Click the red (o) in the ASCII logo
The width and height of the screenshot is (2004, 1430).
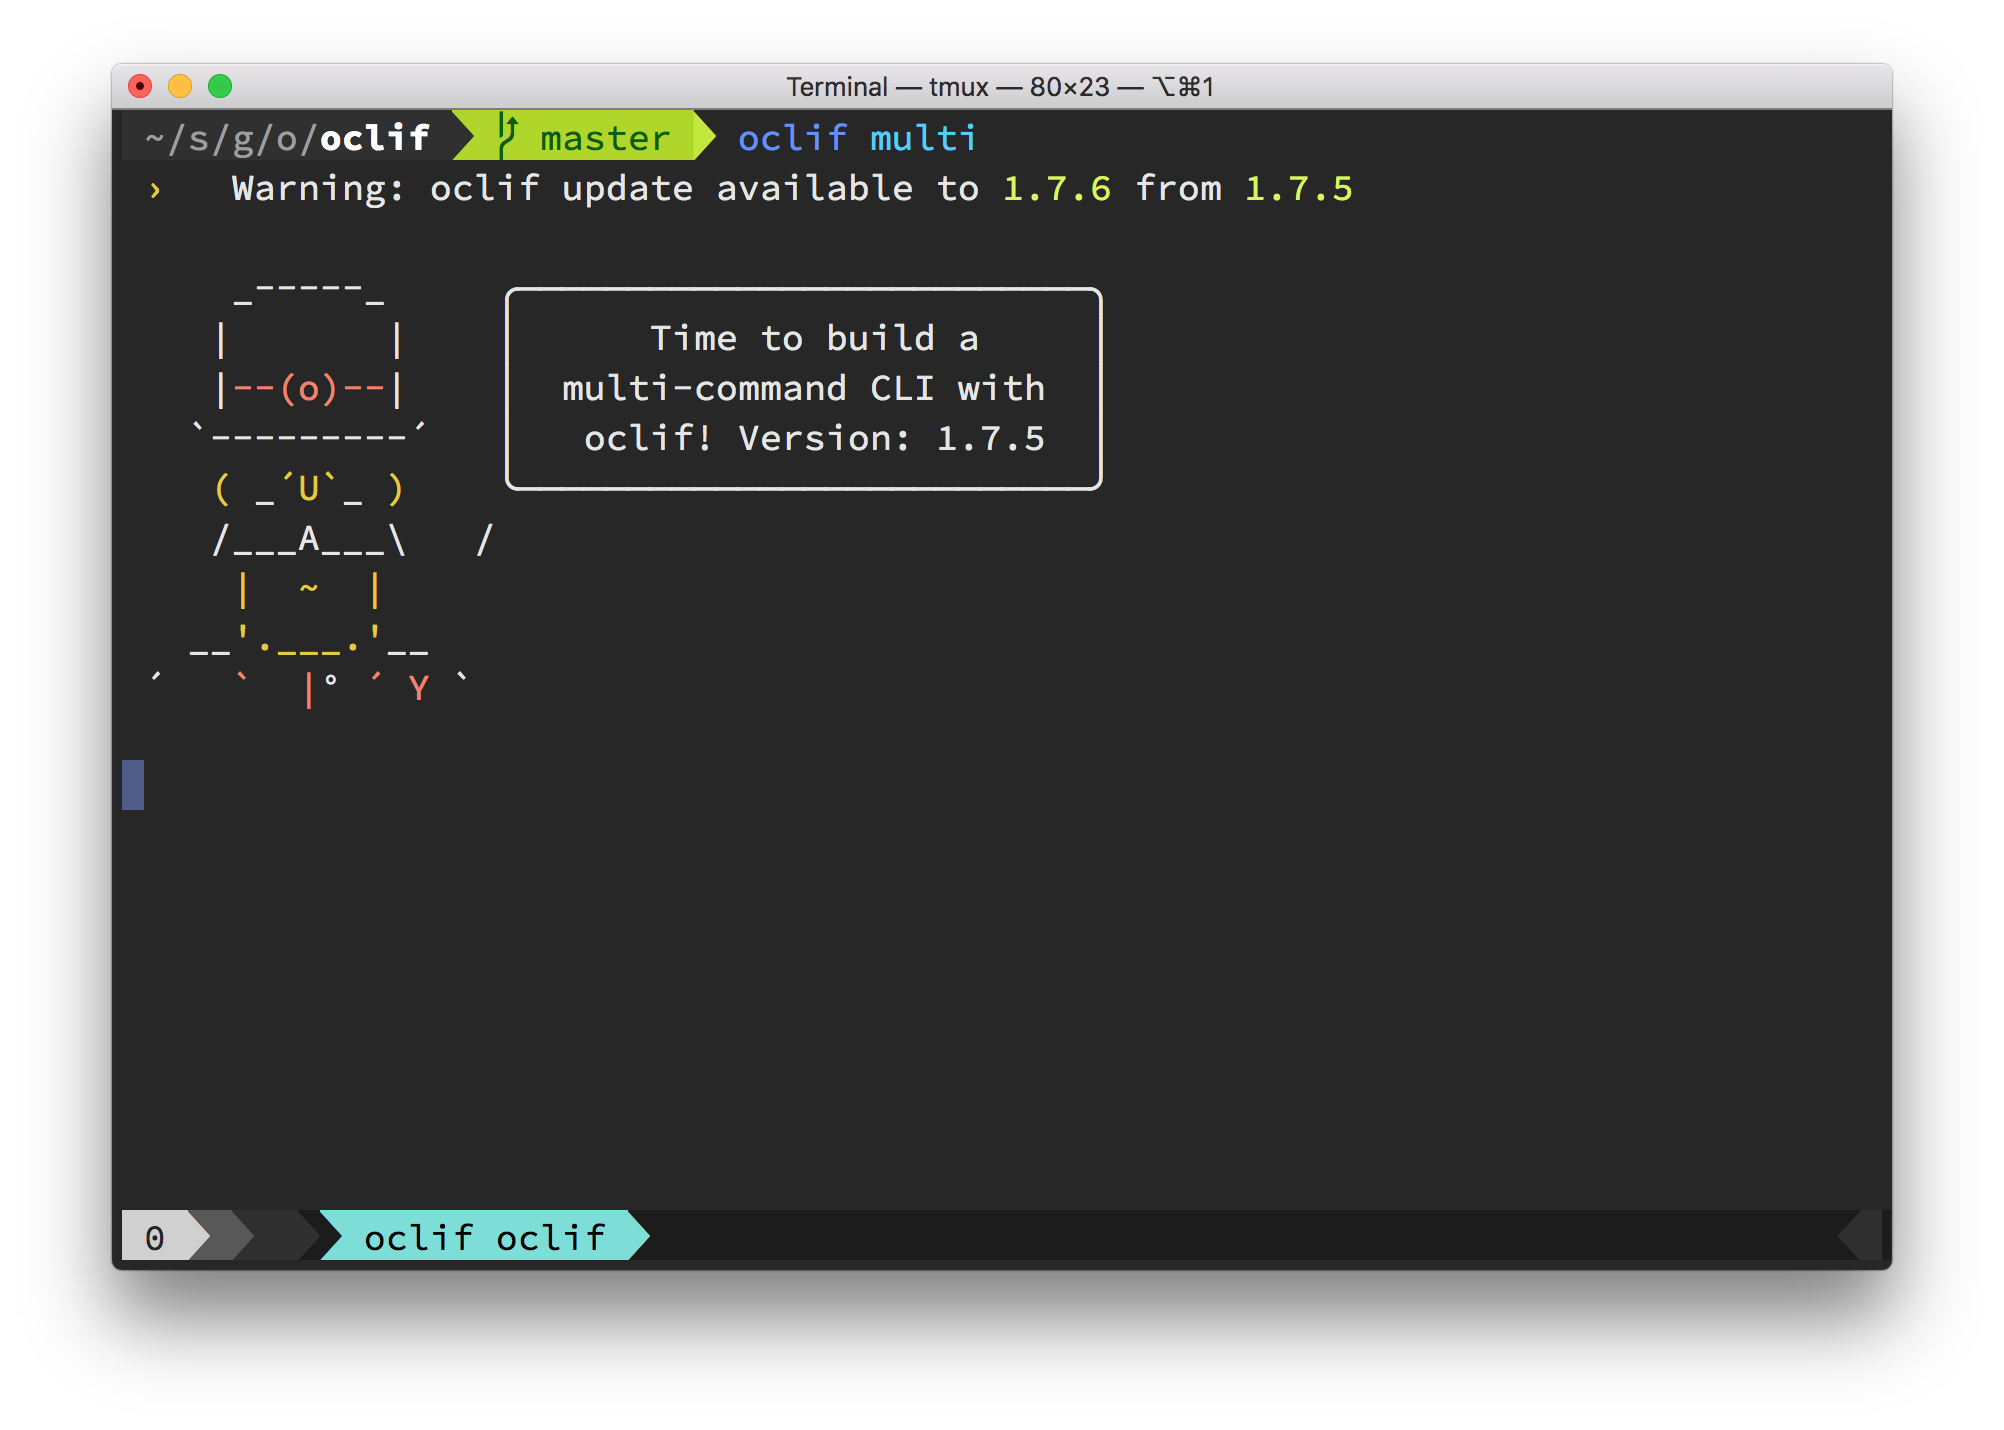point(310,389)
